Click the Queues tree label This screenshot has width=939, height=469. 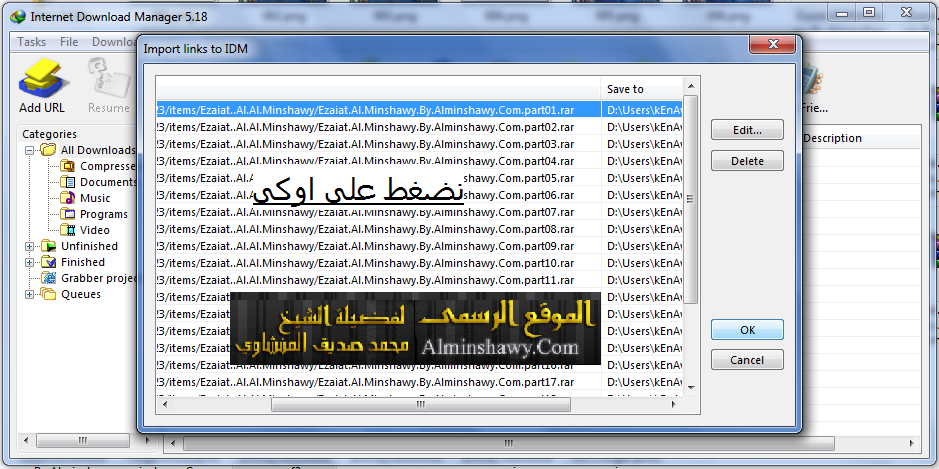81,294
